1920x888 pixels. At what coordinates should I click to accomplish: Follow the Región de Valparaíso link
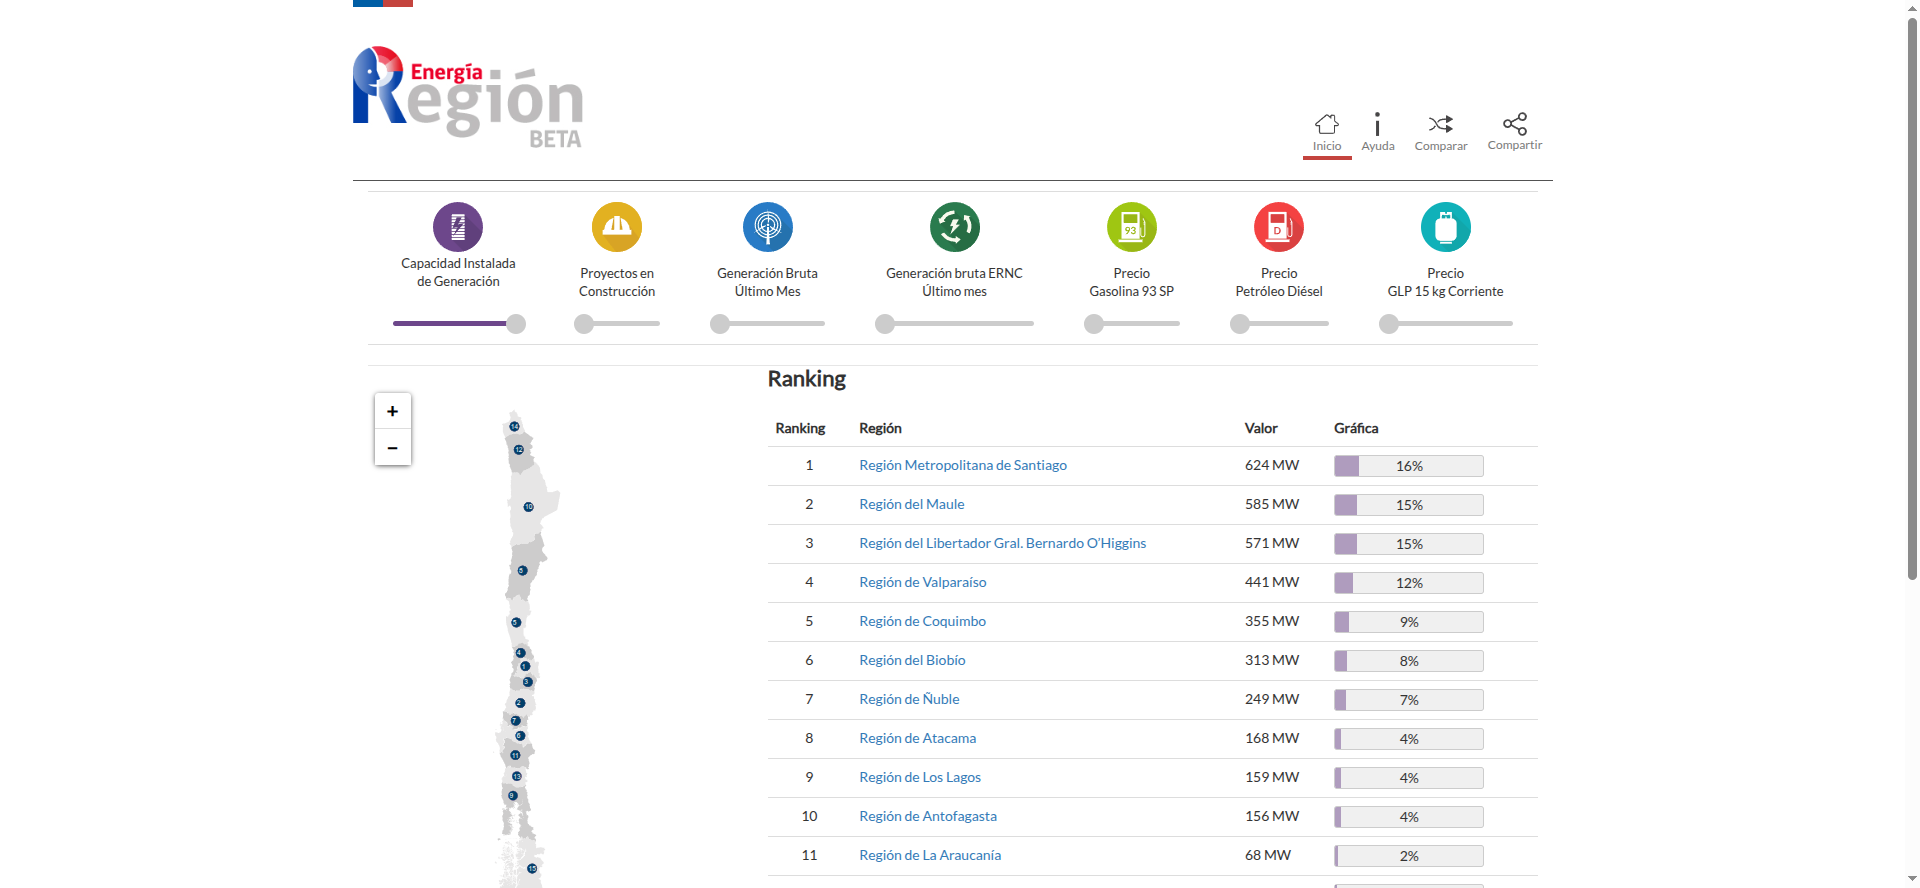(922, 582)
